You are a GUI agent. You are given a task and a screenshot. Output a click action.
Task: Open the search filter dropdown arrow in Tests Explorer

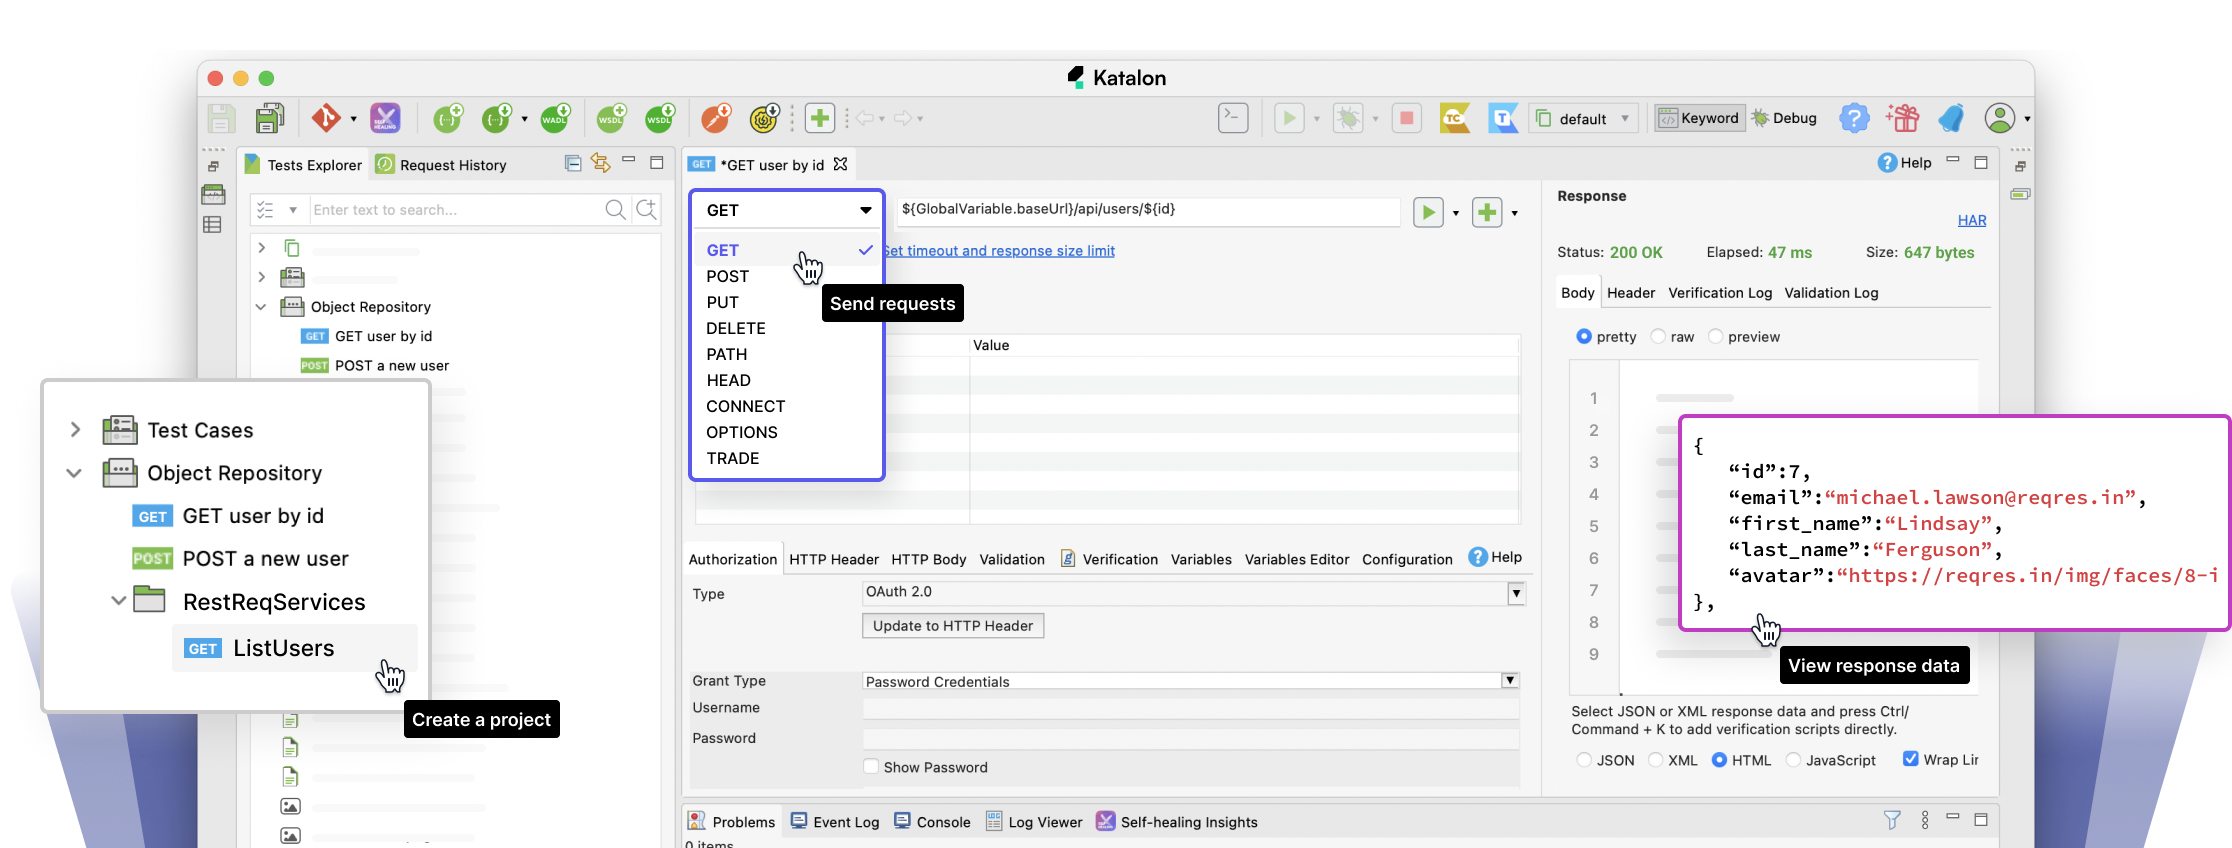pos(293,210)
